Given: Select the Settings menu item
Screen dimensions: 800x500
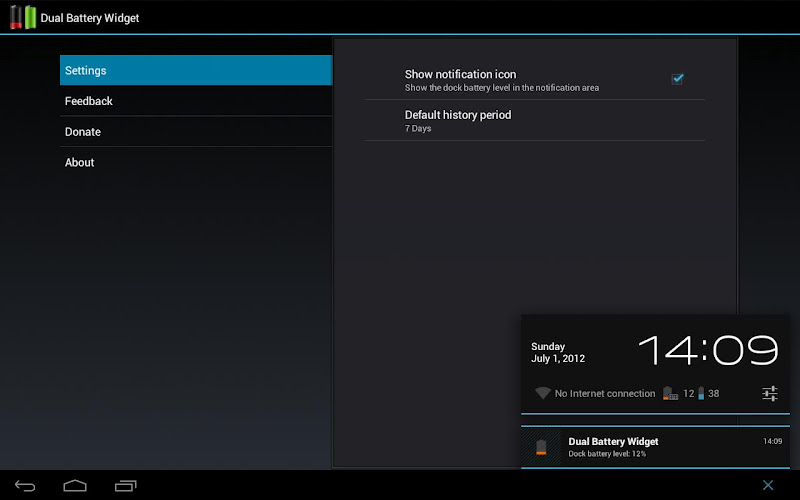Looking at the screenshot, I should pos(196,70).
